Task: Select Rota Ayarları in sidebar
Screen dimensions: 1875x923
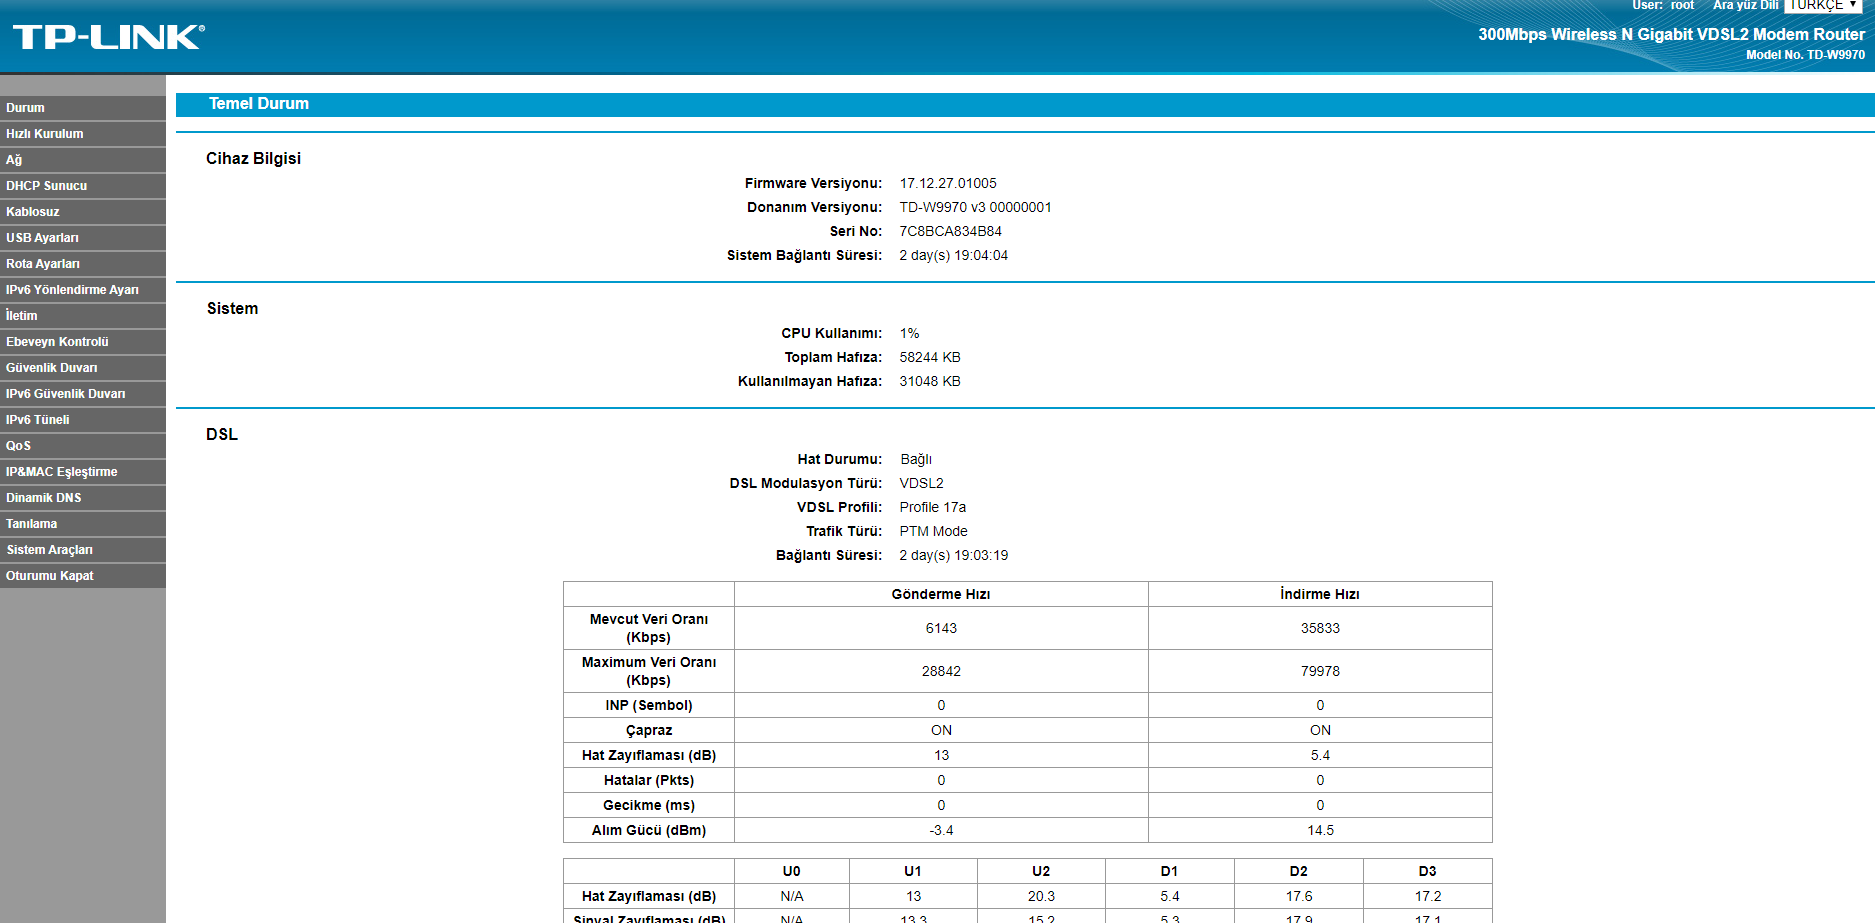Action: click(x=83, y=264)
